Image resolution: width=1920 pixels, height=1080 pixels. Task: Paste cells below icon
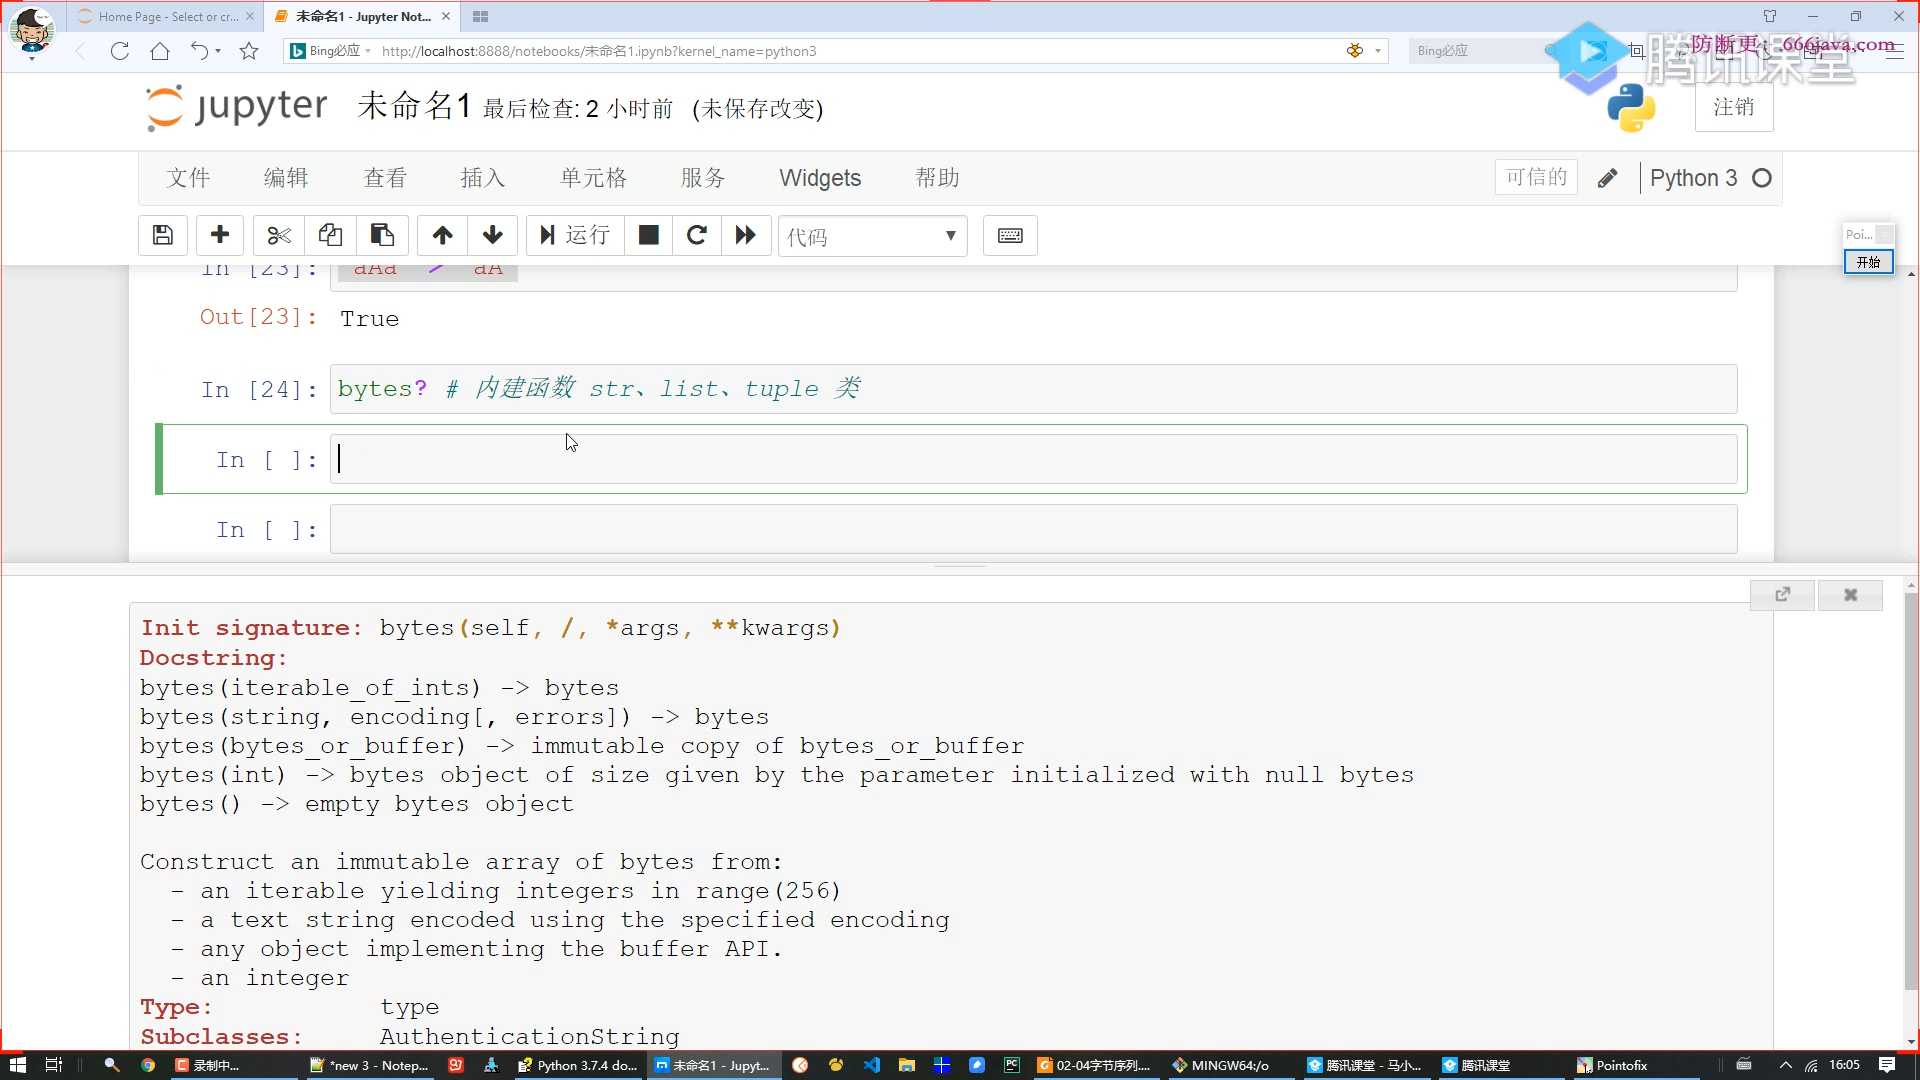[x=382, y=235]
